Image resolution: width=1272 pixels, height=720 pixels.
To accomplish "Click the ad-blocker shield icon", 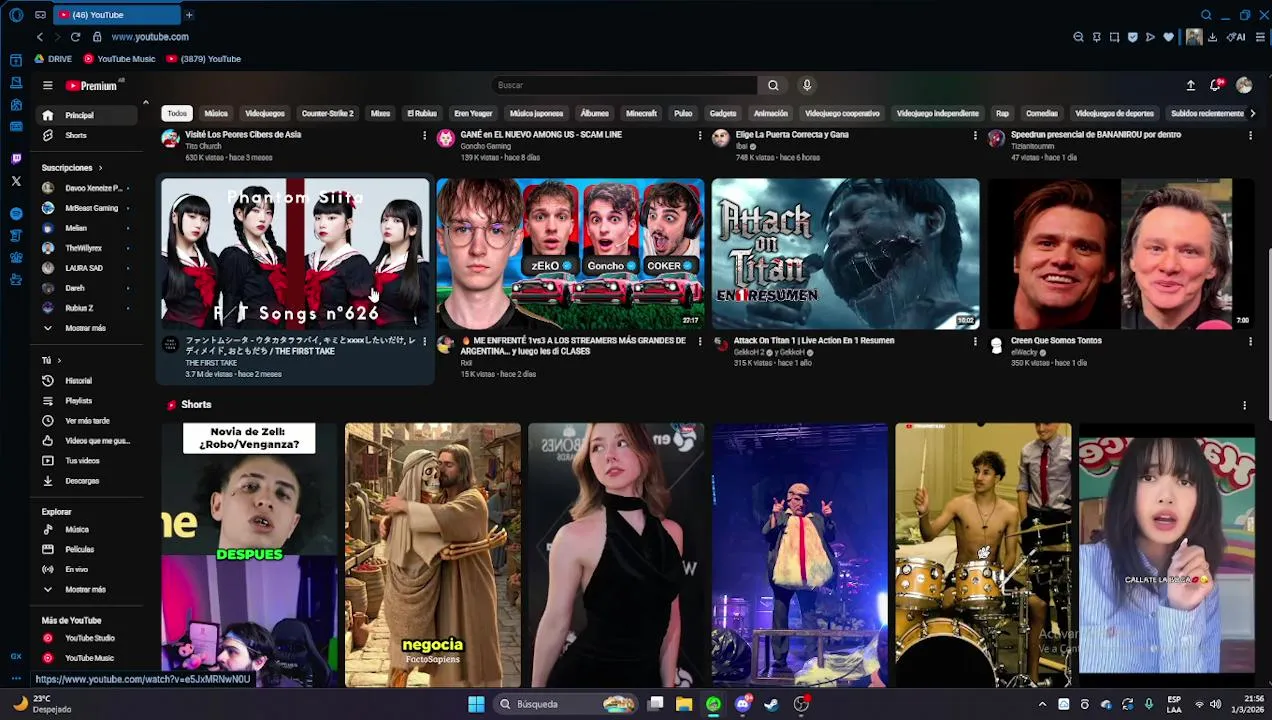I will point(1132,37).
